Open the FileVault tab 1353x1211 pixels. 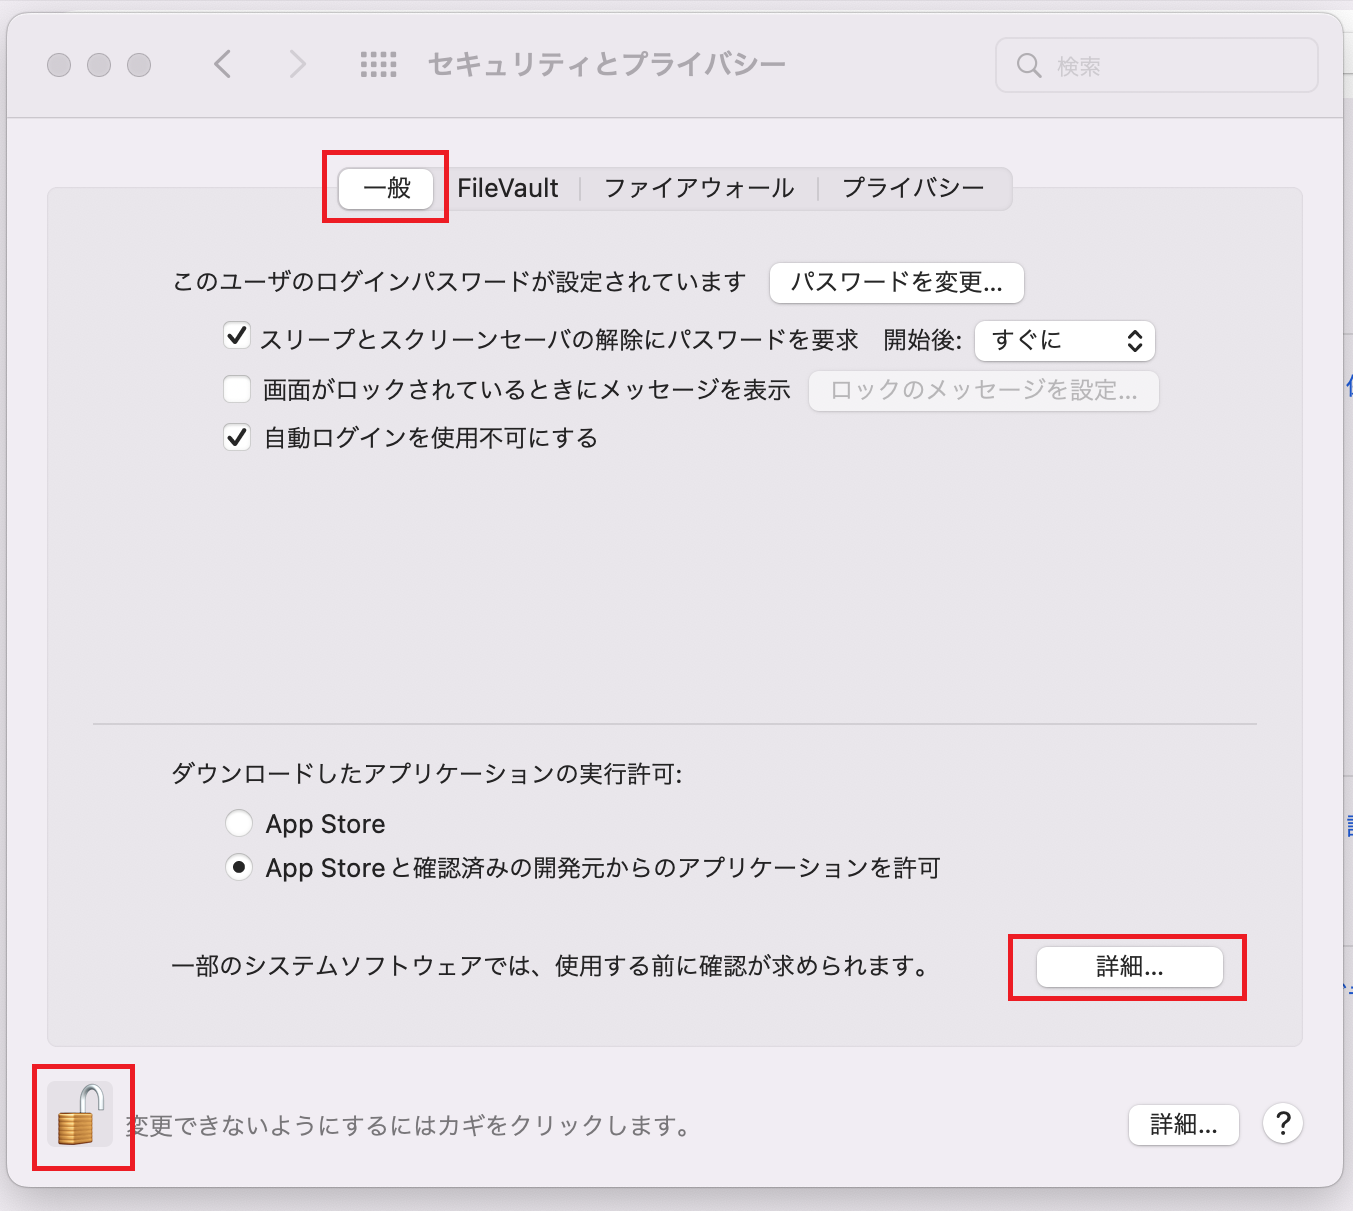click(508, 188)
